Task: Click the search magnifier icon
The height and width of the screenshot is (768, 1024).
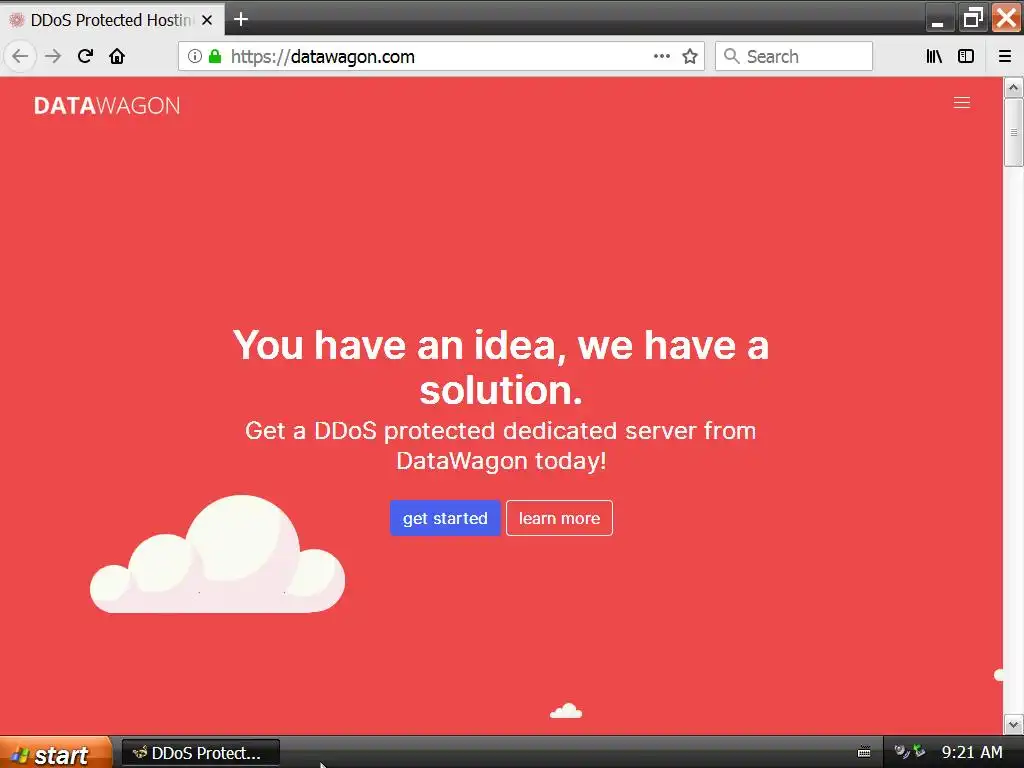Action: tap(731, 56)
